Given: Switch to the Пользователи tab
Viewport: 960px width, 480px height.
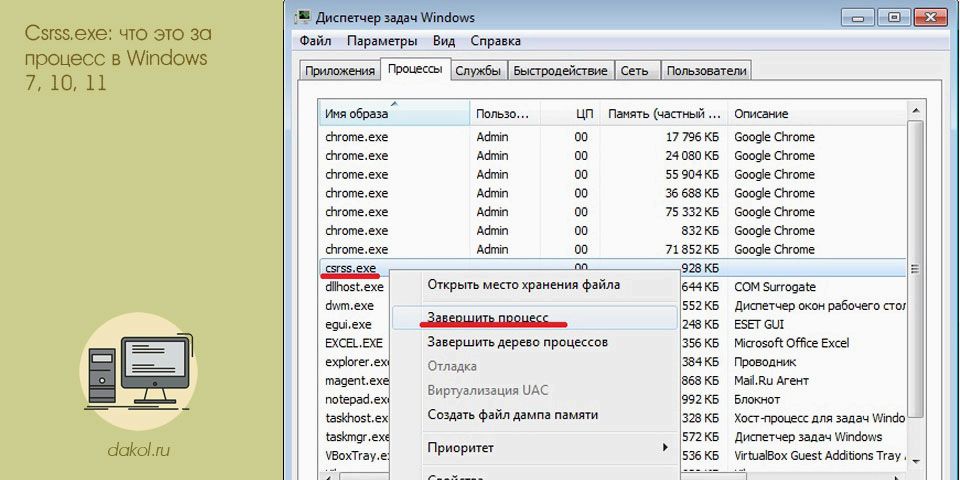Looking at the screenshot, I should coord(707,70).
